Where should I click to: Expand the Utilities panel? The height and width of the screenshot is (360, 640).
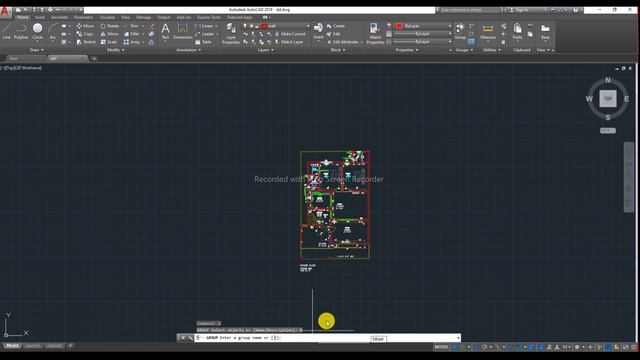[491, 50]
